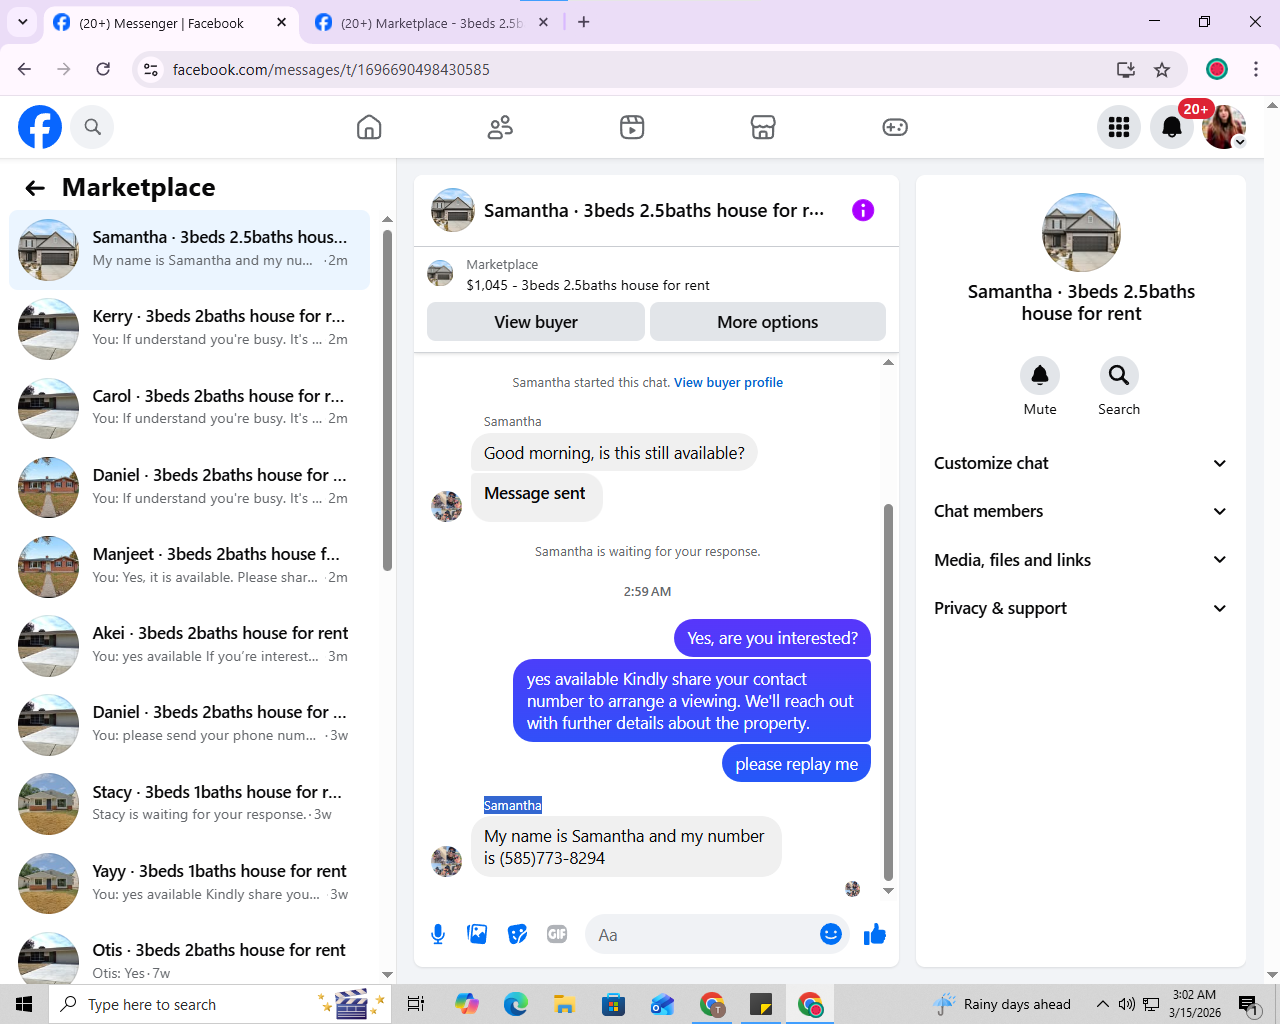
Task: Click Samantha's phone number message bubble
Action: (x=626, y=847)
